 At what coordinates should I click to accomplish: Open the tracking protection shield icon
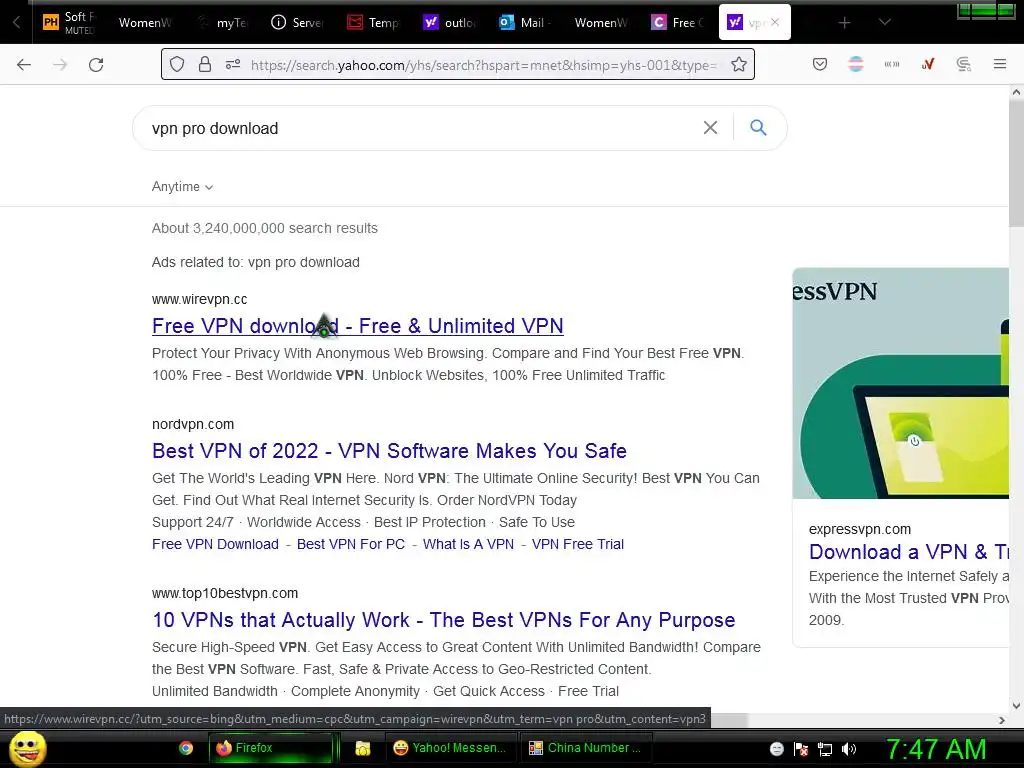(177, 64)
